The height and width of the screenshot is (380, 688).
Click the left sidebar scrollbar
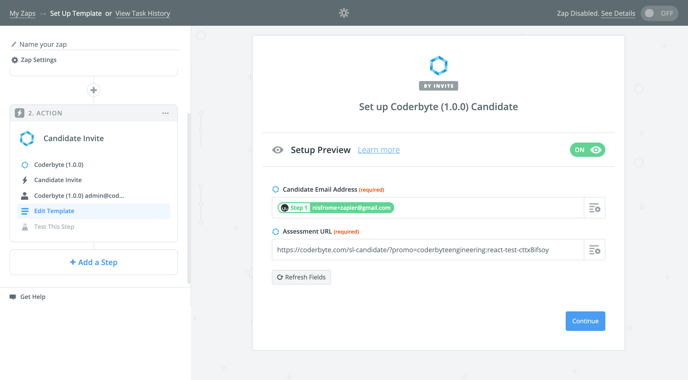[189, 198]
